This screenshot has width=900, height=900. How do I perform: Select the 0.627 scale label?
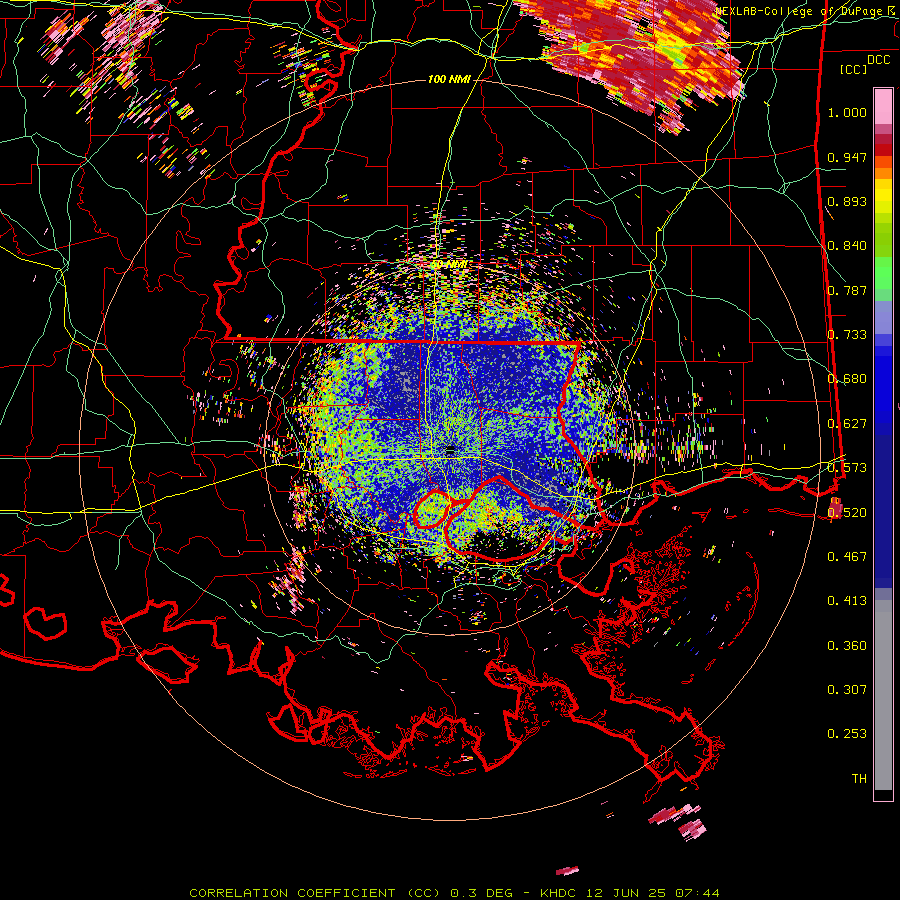tap(847, 424)
